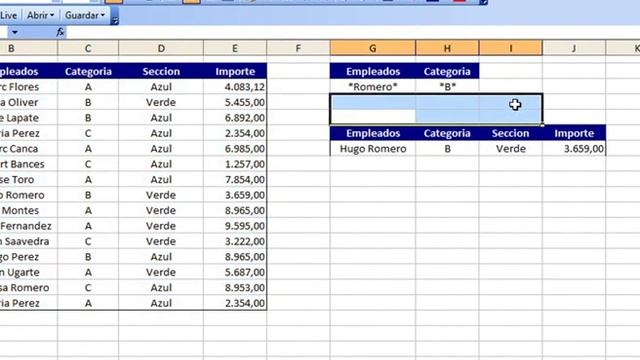Click the 9.595,00 importe cell
Image resolution: width=640 pixels, height=360 pixels.
pos(235,226)
